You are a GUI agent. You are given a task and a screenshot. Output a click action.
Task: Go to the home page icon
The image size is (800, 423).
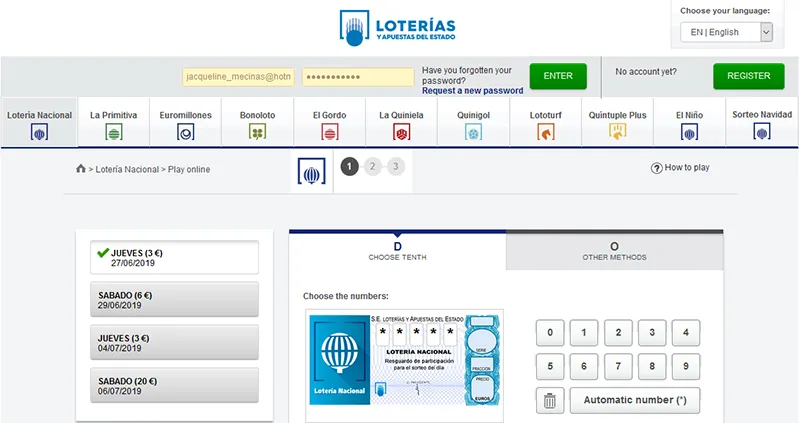coord(81,168)
